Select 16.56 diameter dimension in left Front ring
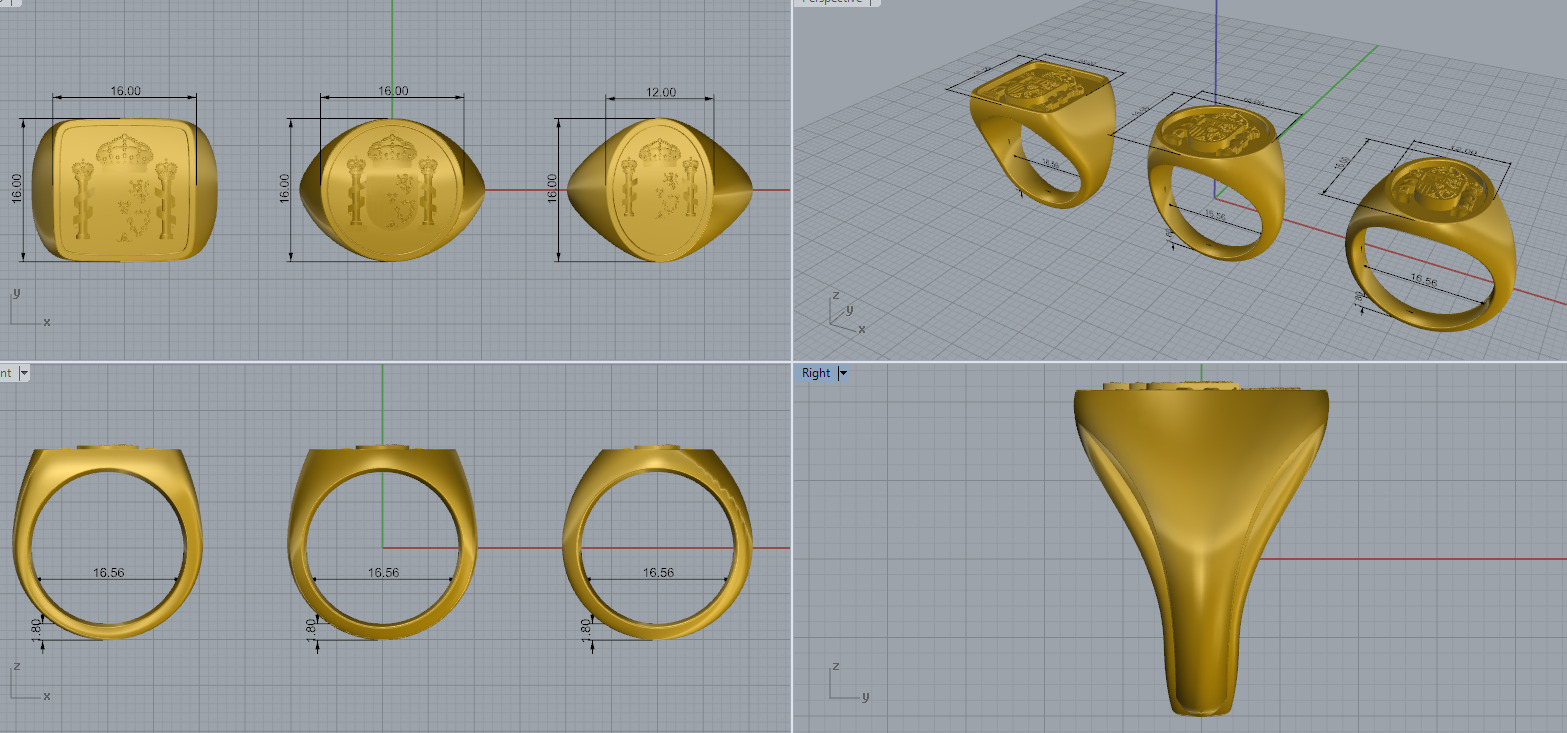This screenshot has height=733, width=1567. 109,573
